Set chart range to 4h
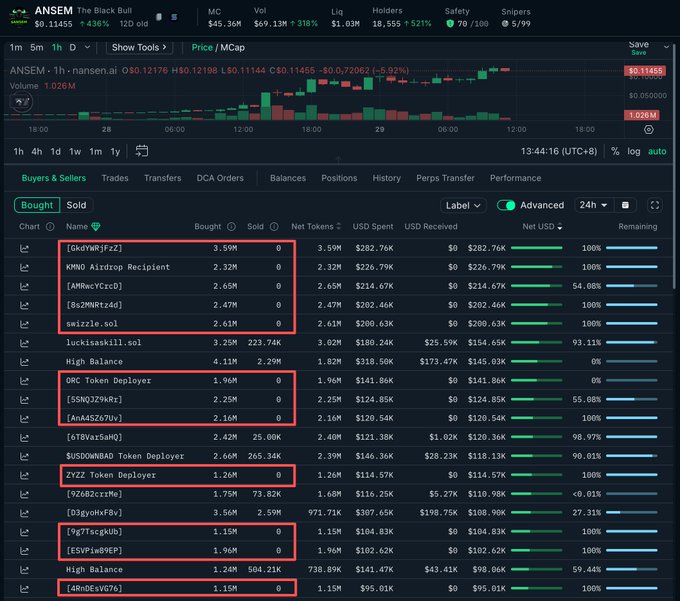680x601 pixels. 37,152
